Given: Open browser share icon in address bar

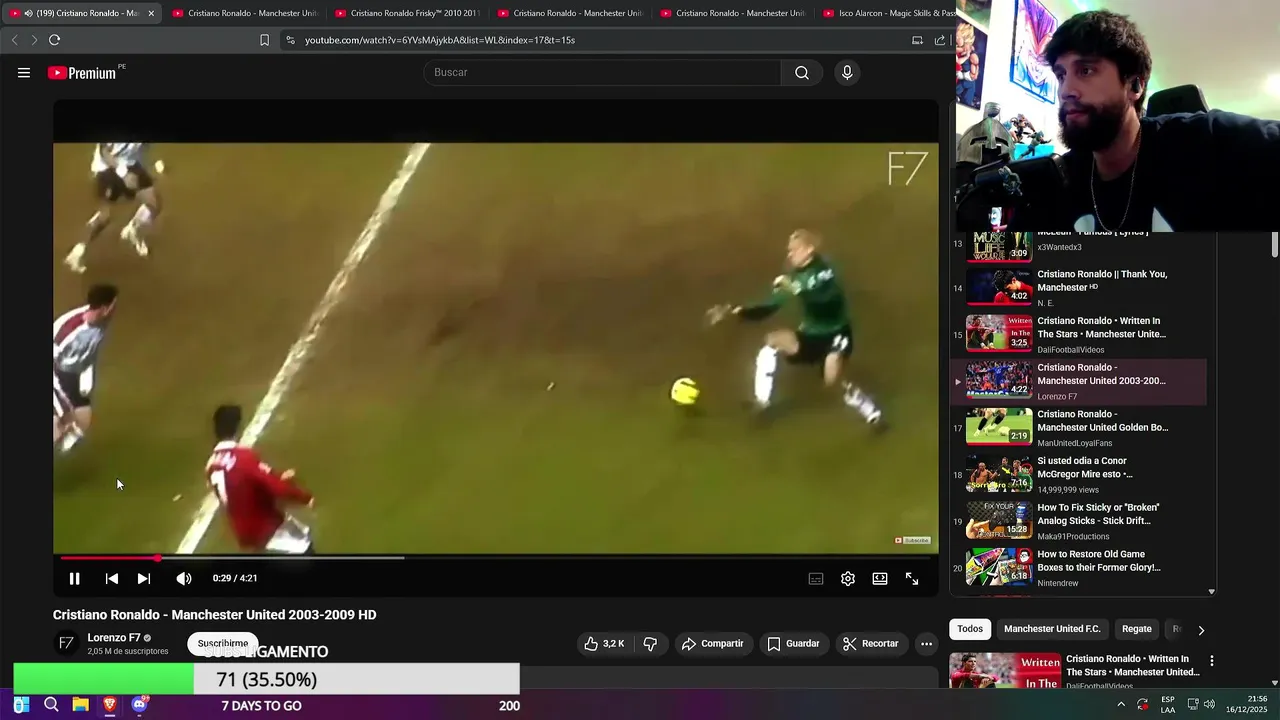Looking at the screenshot, I should [x=940, y=40].
